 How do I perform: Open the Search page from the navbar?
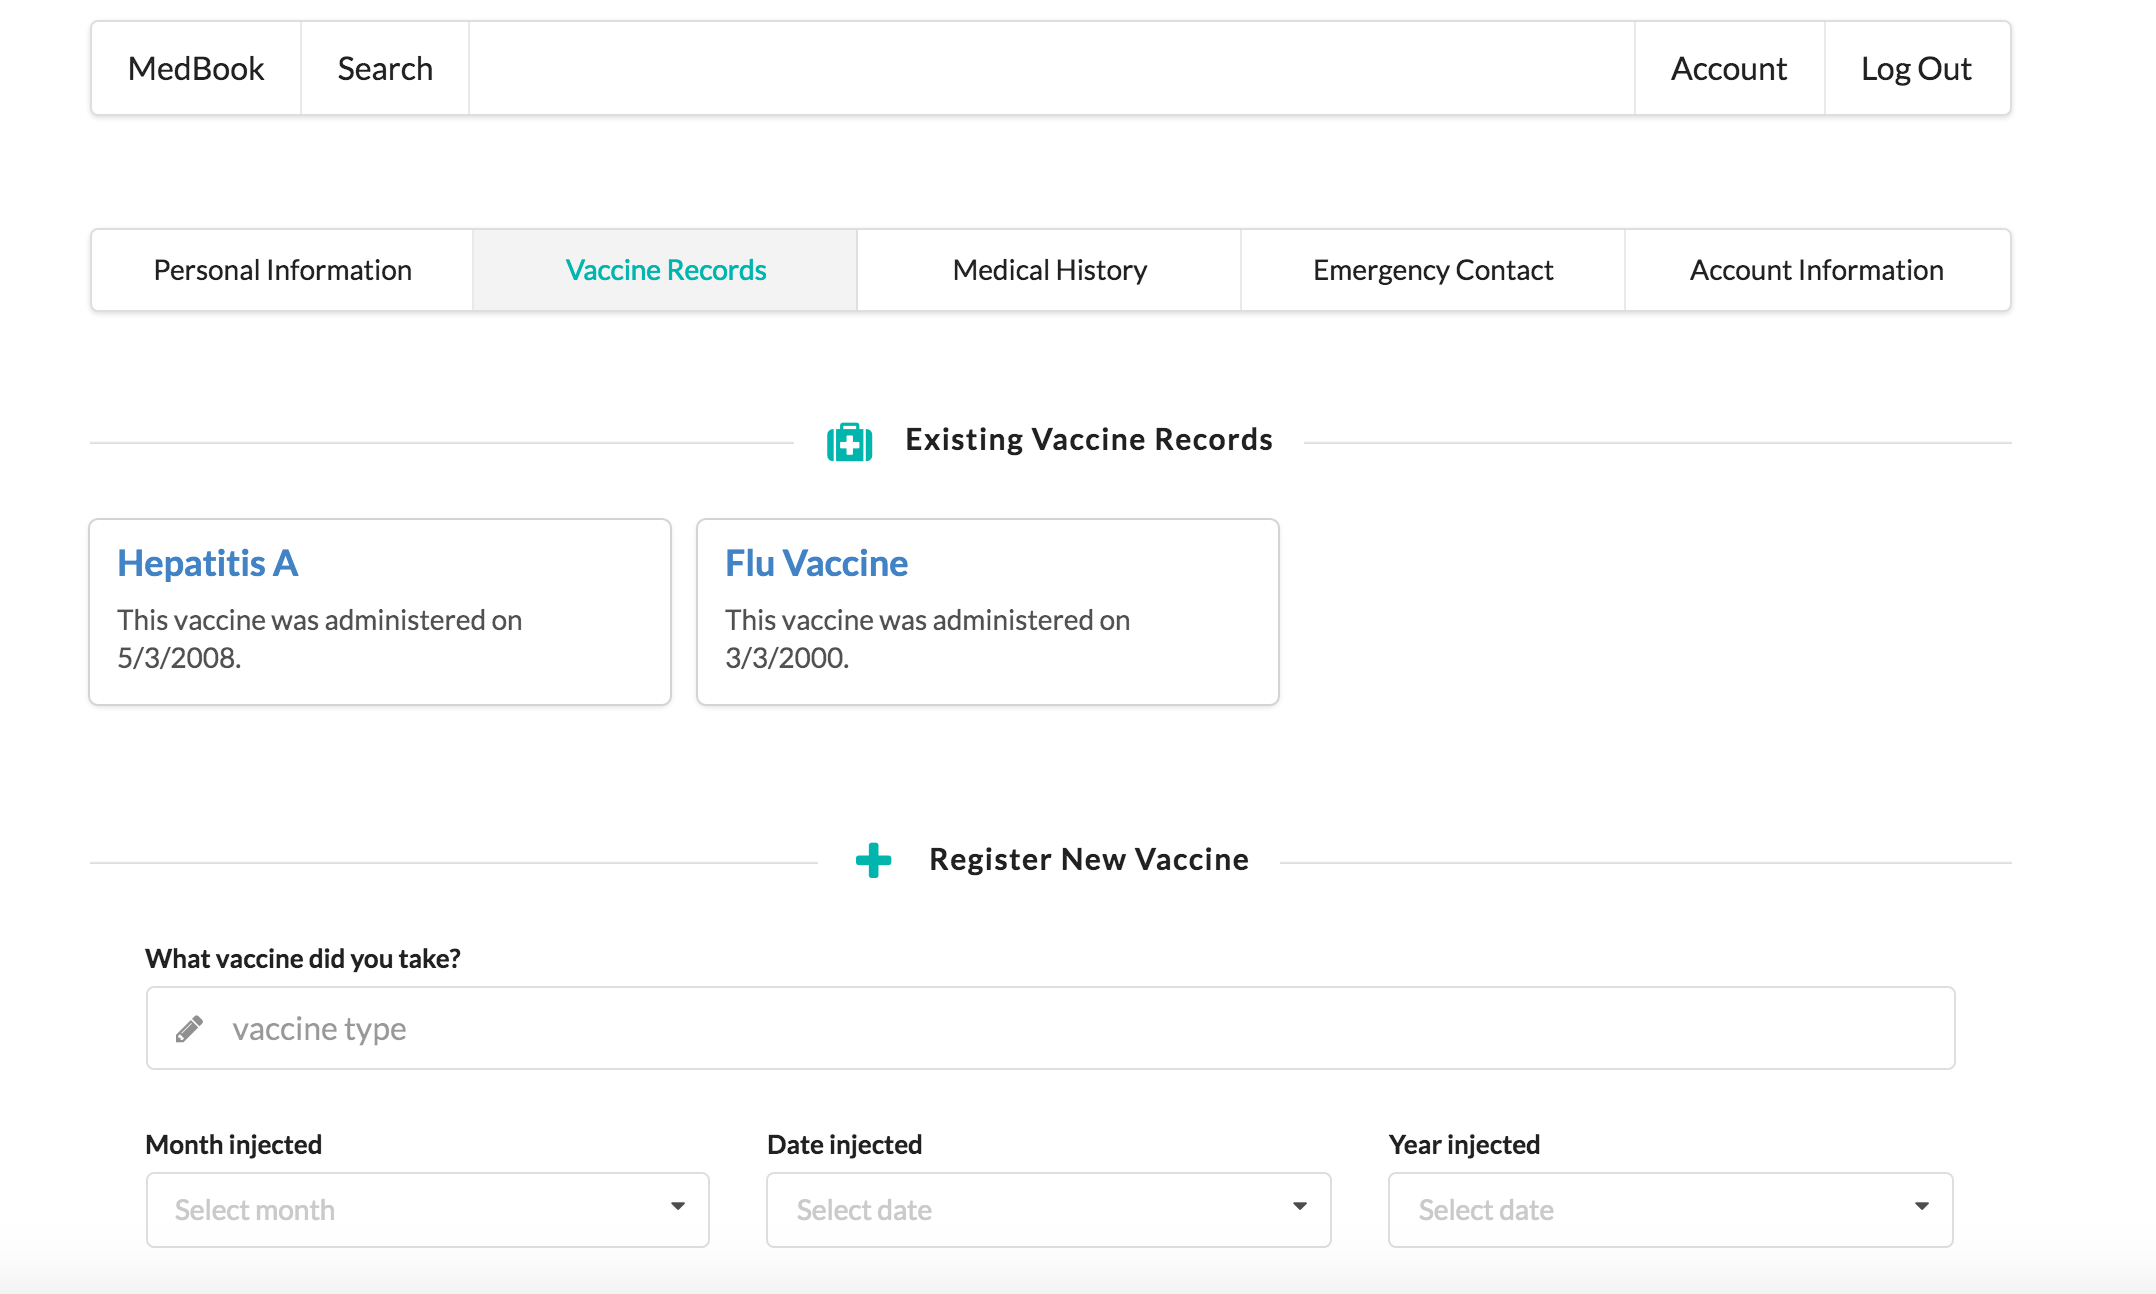pyautogui.click(x=385, y=69)
